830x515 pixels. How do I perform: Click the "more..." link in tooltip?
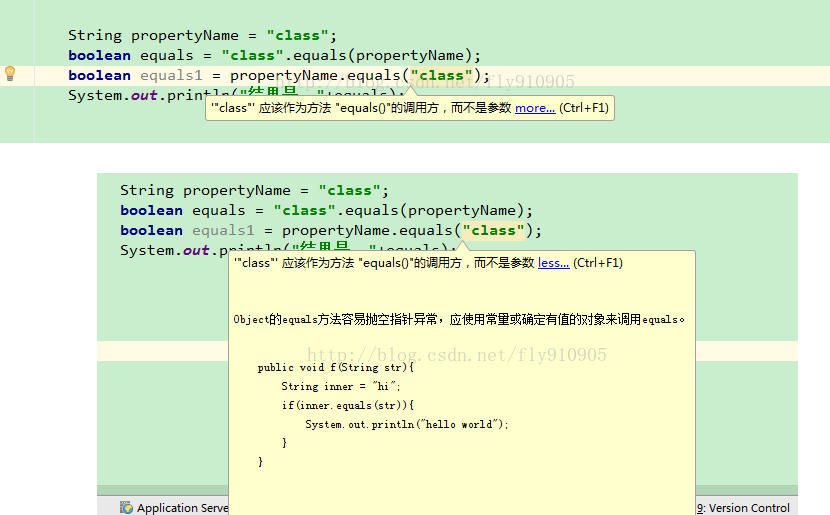click(535, 108)
